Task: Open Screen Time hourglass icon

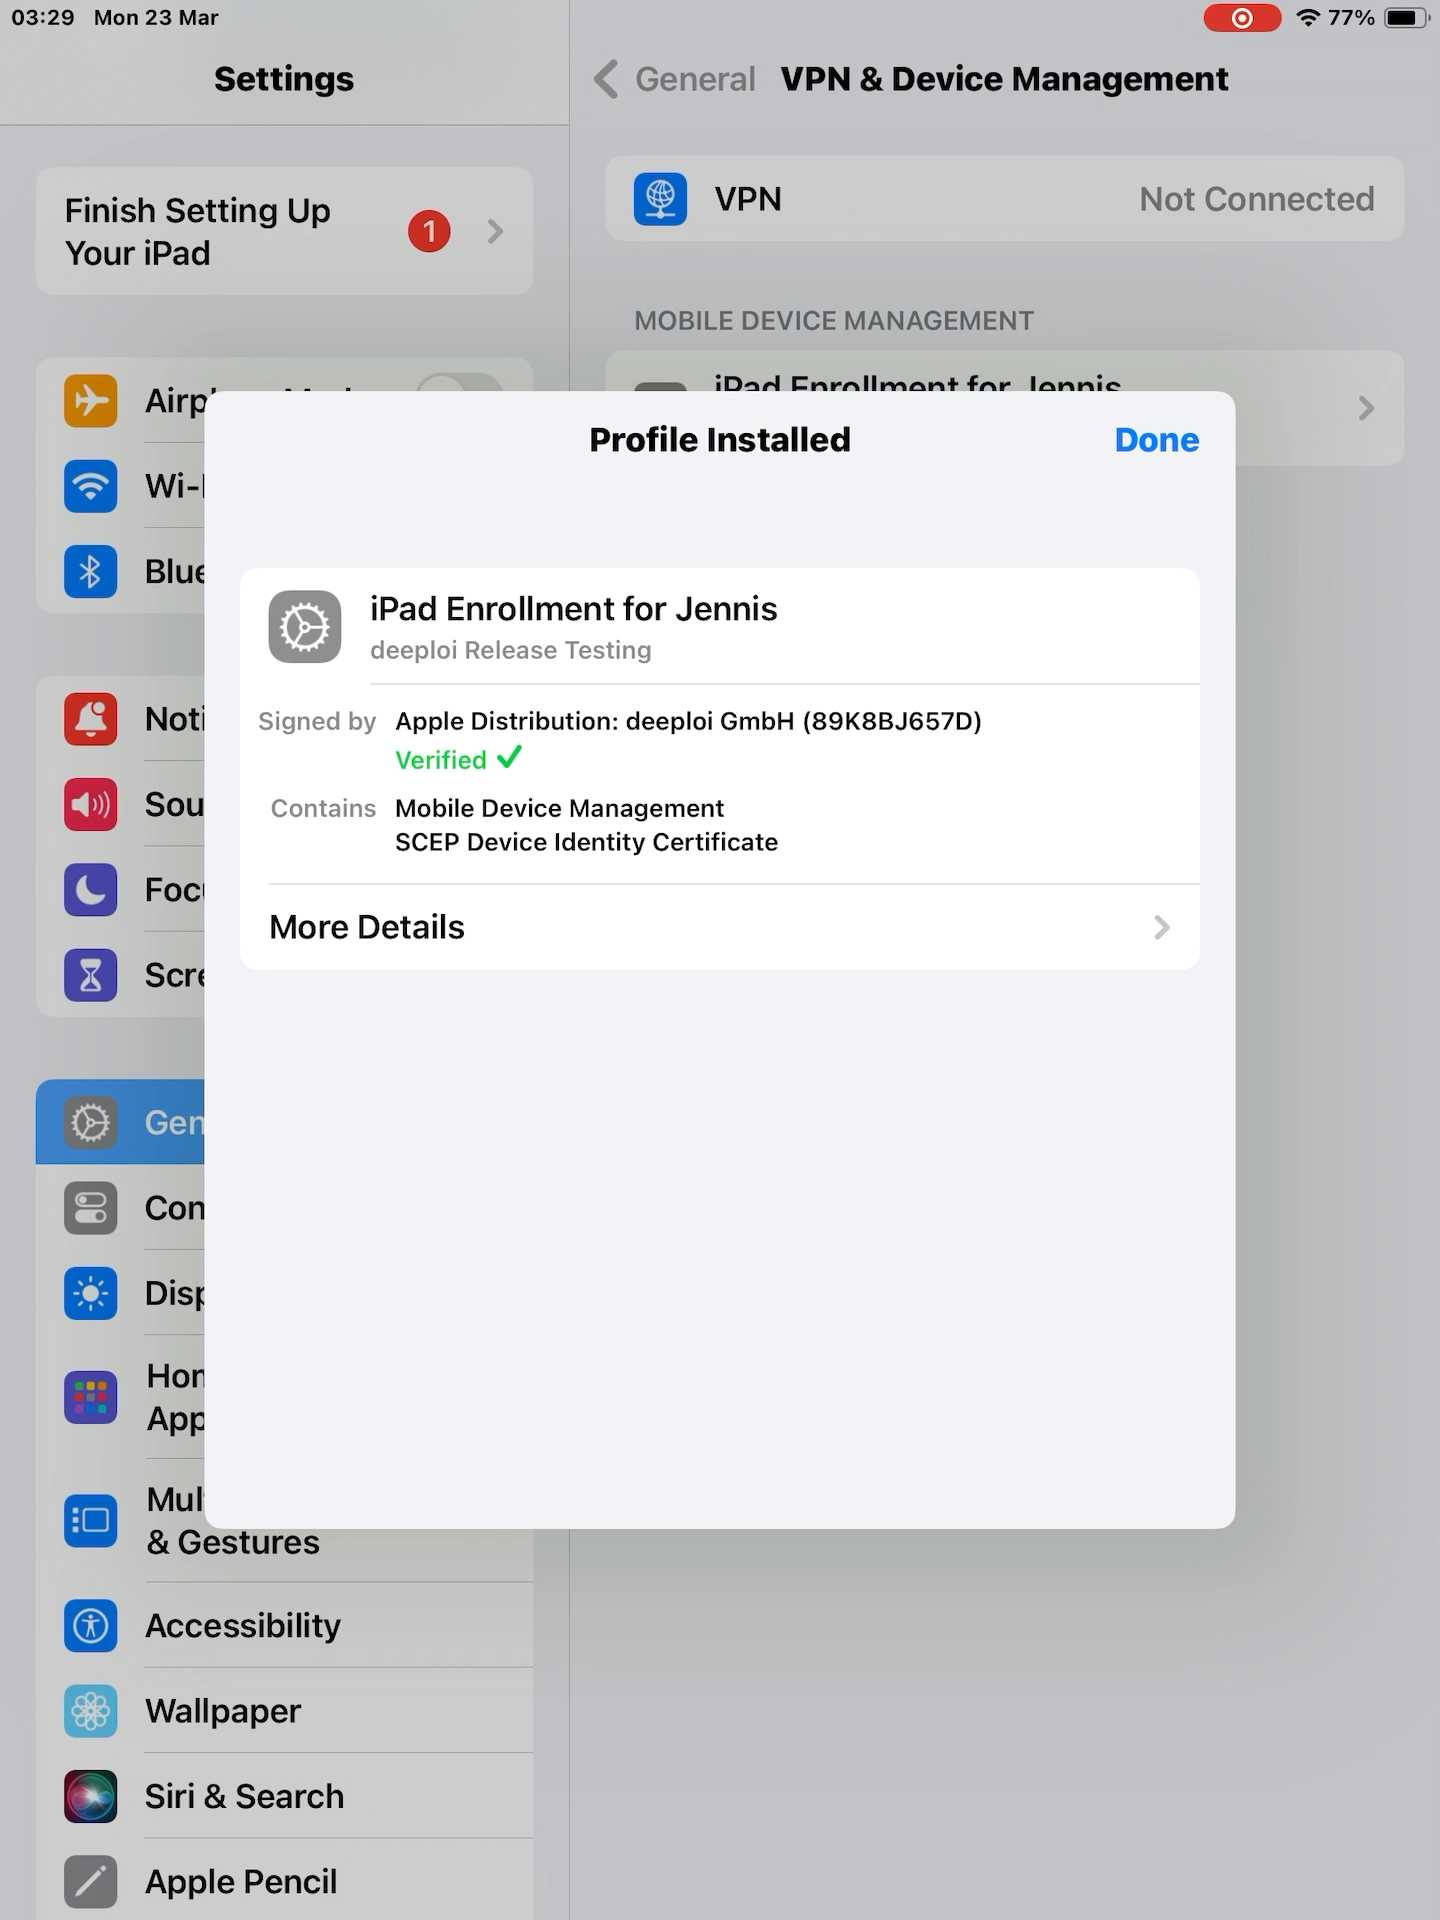Action: coord(91,975)
